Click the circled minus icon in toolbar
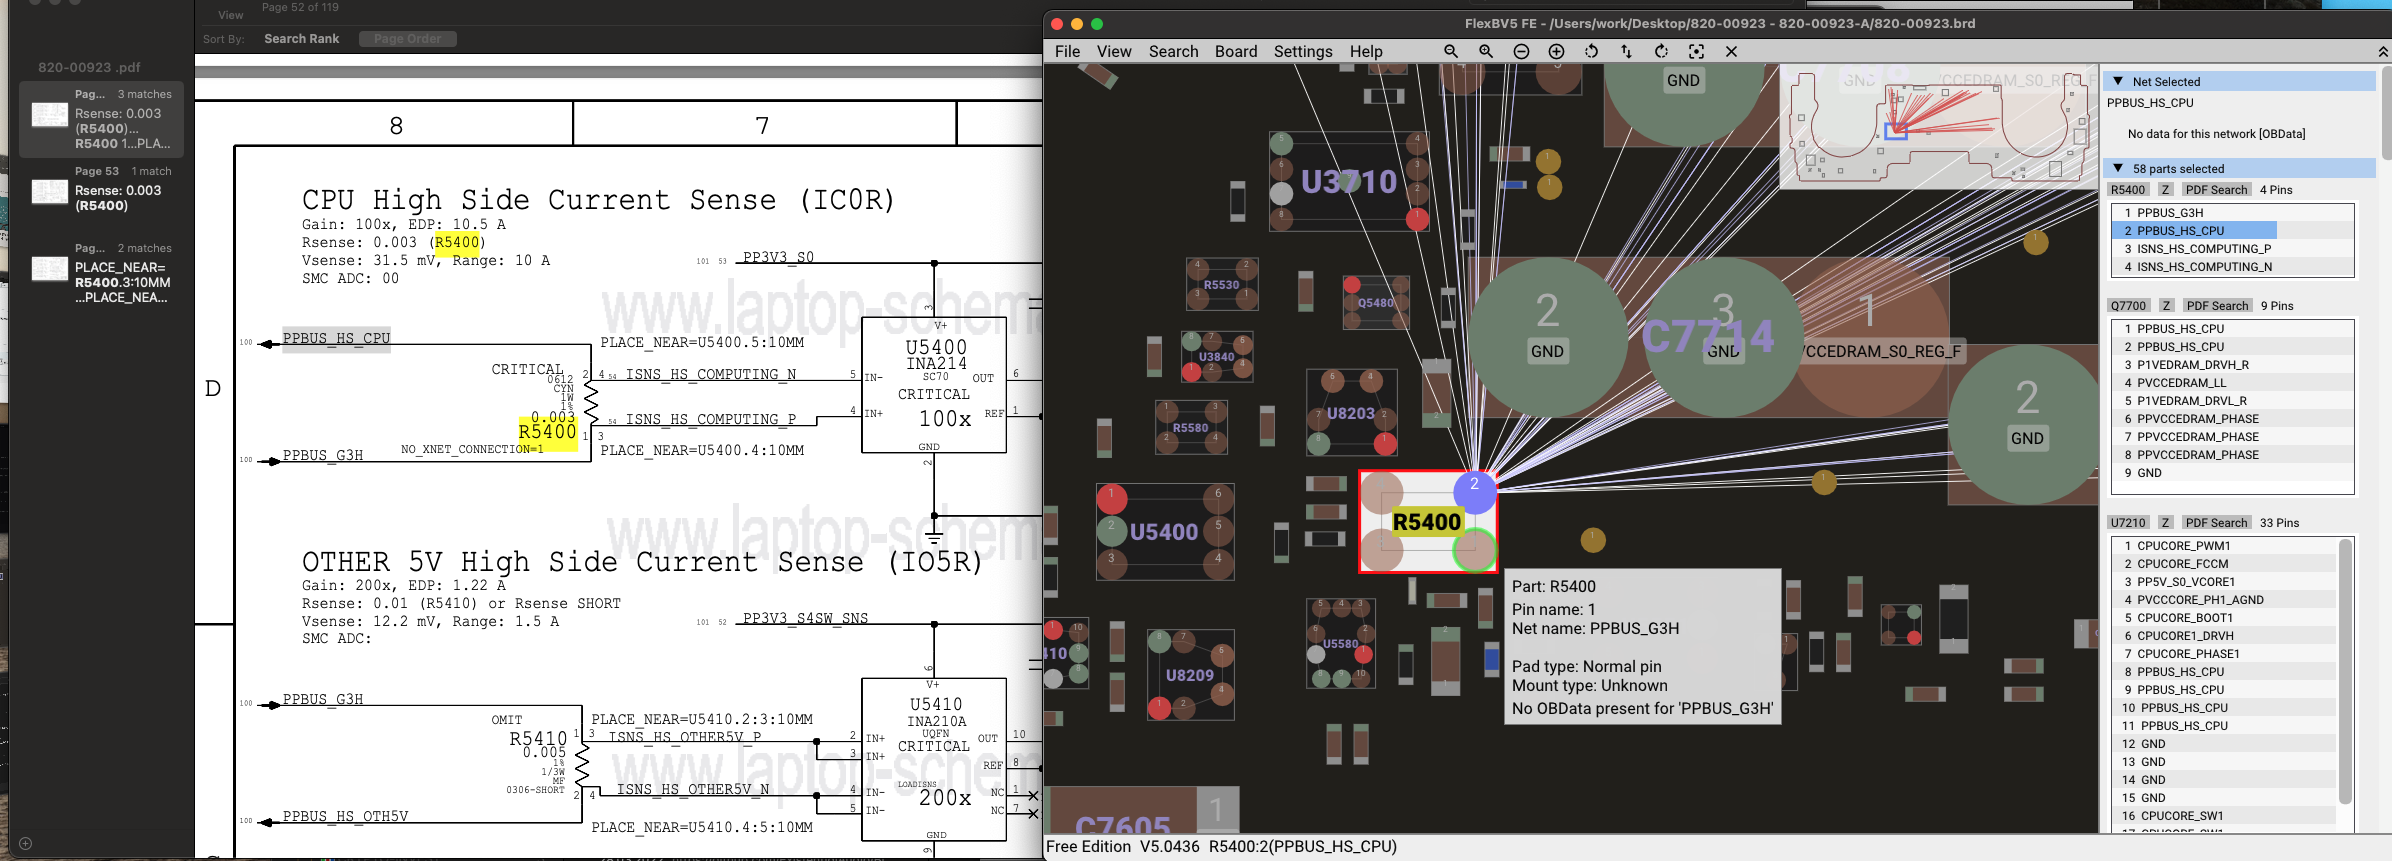This screenshot has width=2392, height=861. point(1521,51)
